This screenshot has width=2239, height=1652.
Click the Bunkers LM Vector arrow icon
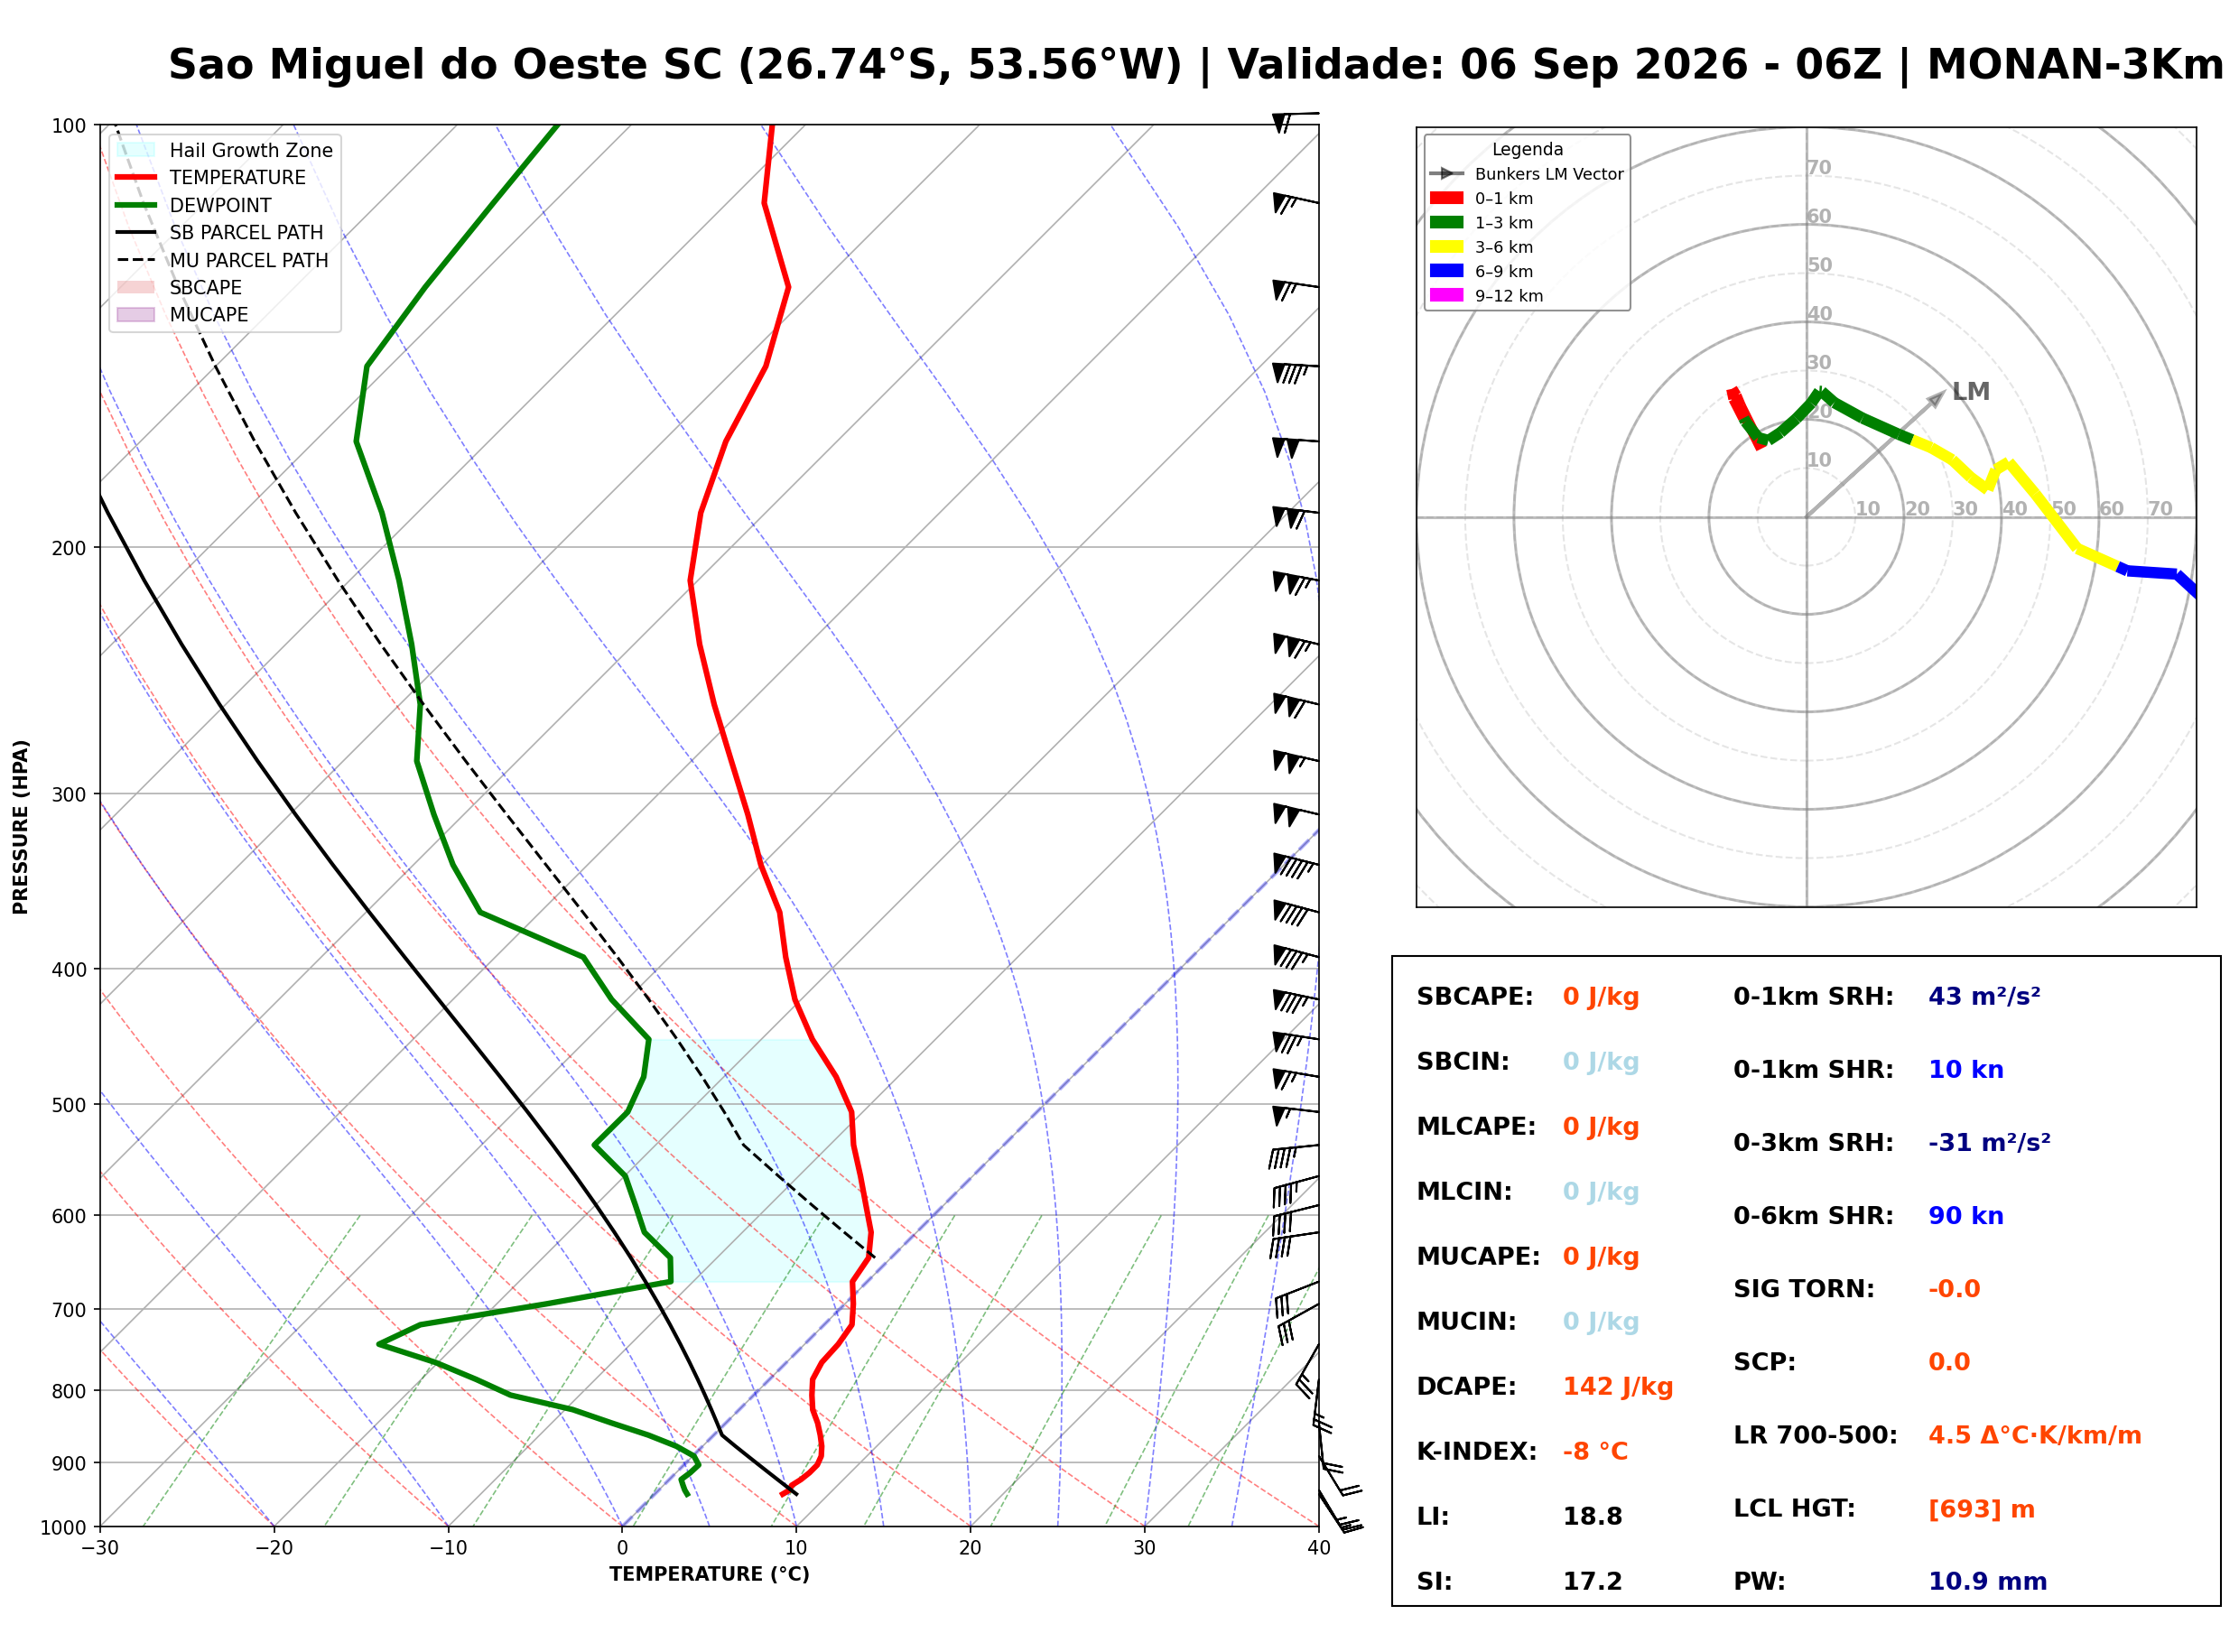pyautogui.click(x=1447, y=174)
